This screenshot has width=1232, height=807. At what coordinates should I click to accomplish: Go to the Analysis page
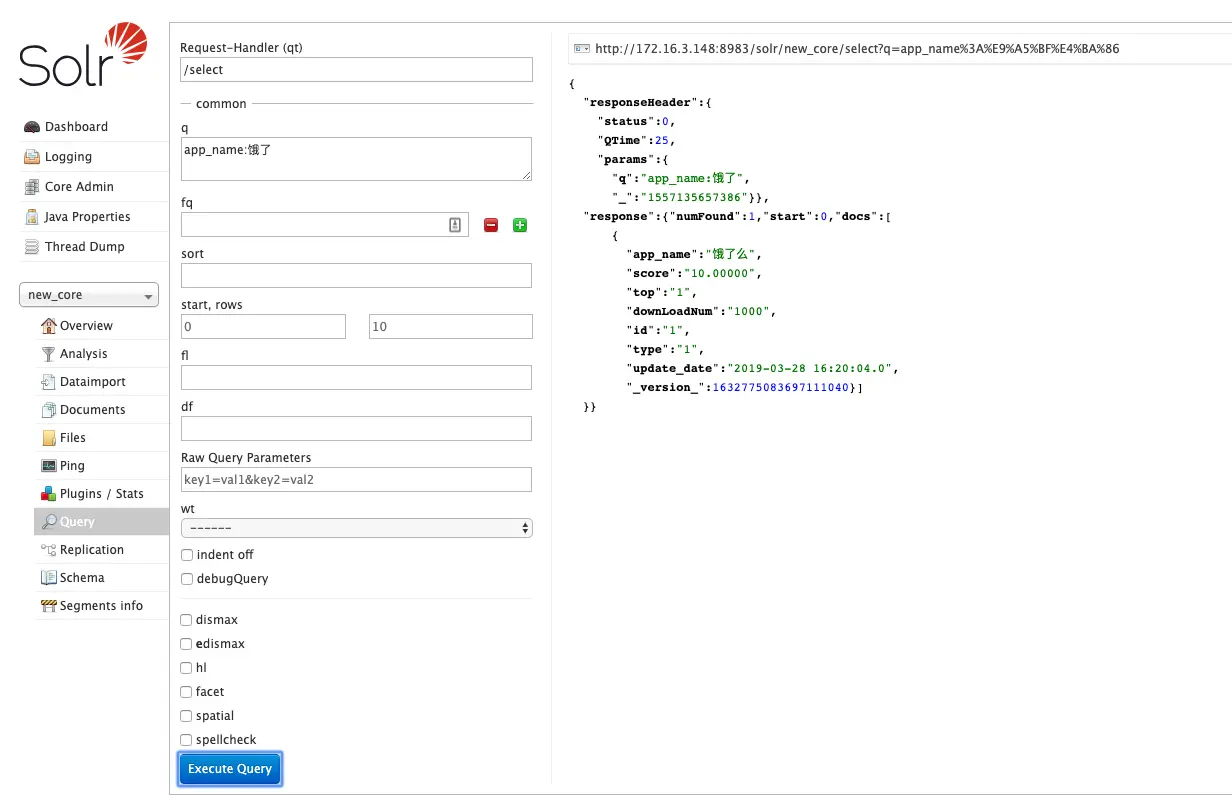[x=83, y=354]
